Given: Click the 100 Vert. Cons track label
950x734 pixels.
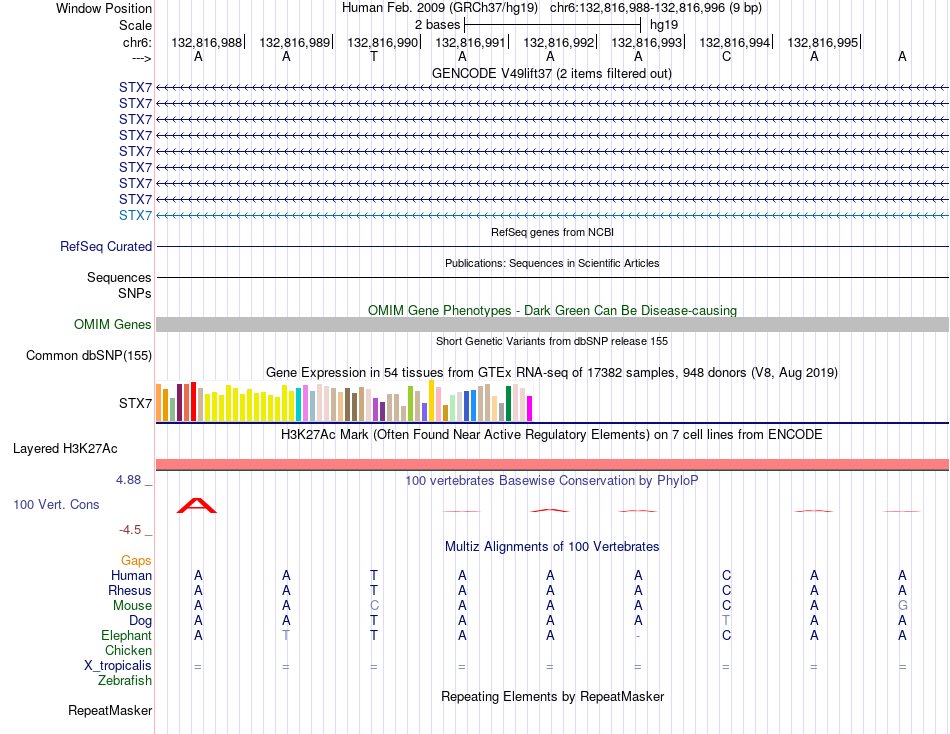Looking at the screenshot, I should tap(56, 504).
